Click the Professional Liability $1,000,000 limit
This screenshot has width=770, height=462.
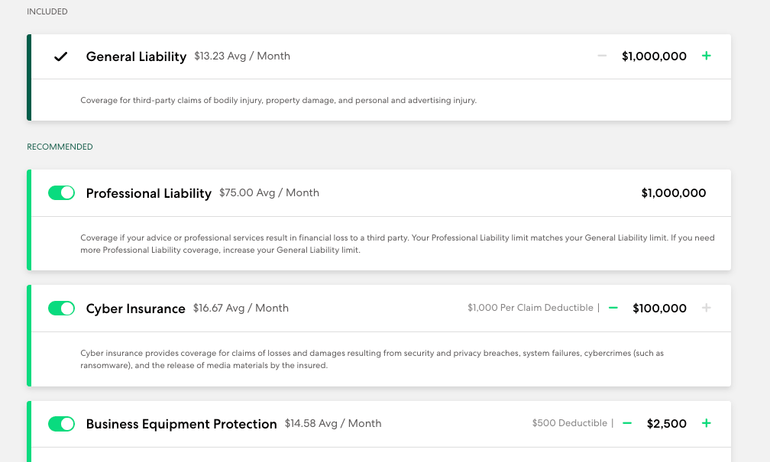tap(673, 193)
